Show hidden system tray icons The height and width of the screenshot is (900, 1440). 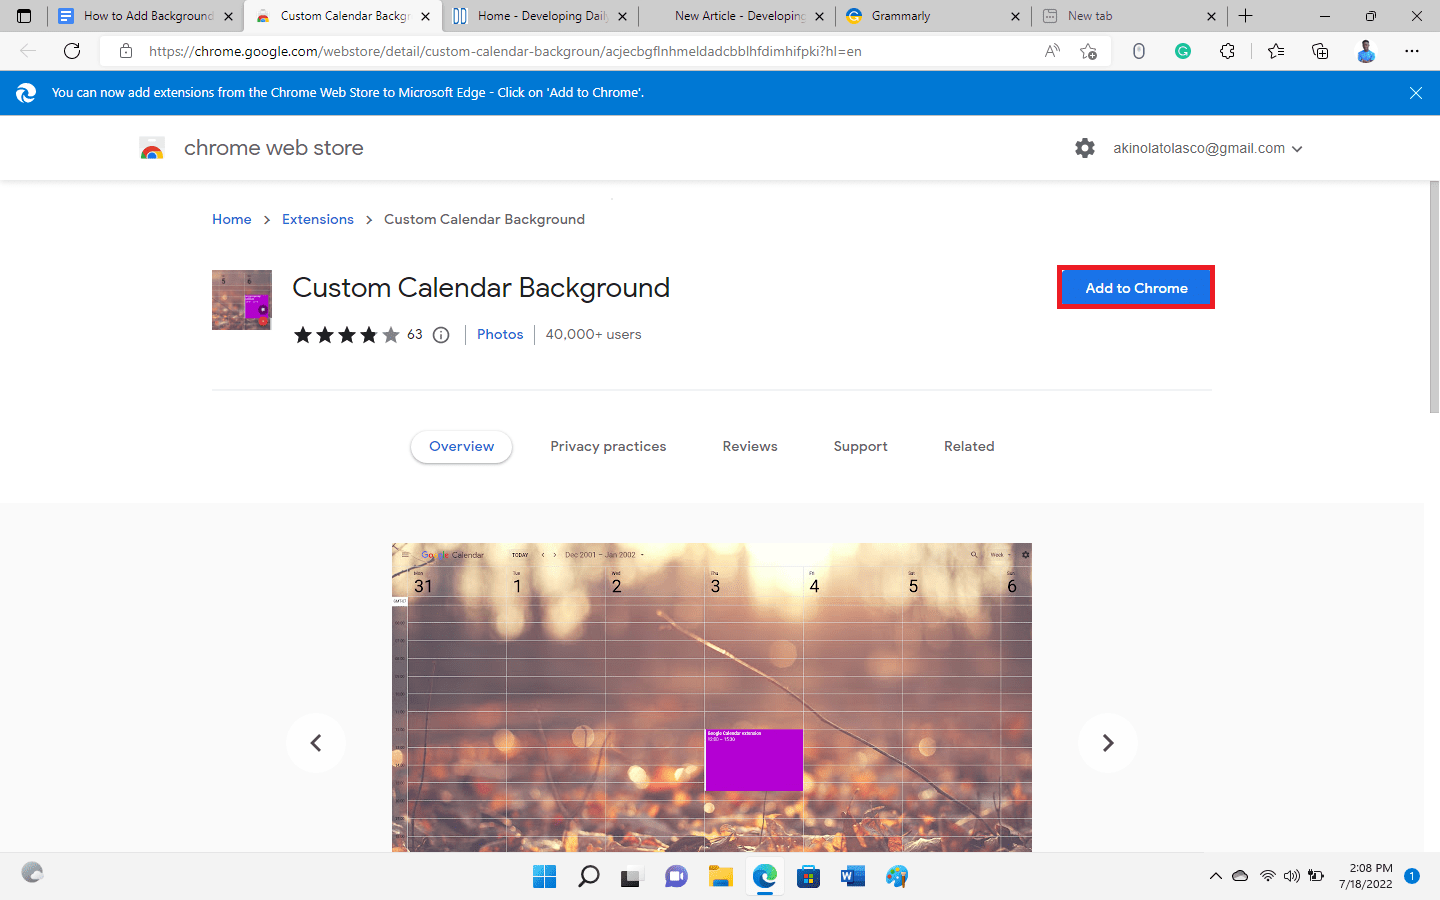[x=1216, y=876]
